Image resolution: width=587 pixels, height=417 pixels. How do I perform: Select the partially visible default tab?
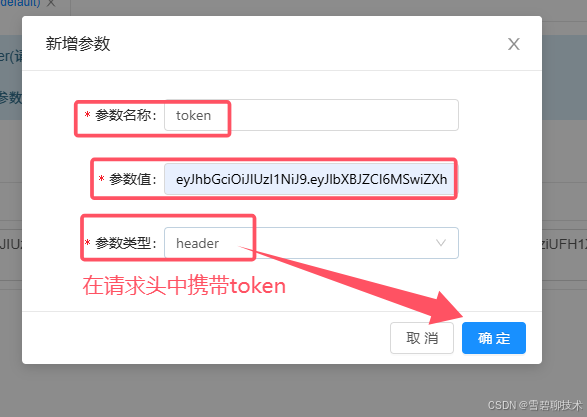[x=21, y=3]
